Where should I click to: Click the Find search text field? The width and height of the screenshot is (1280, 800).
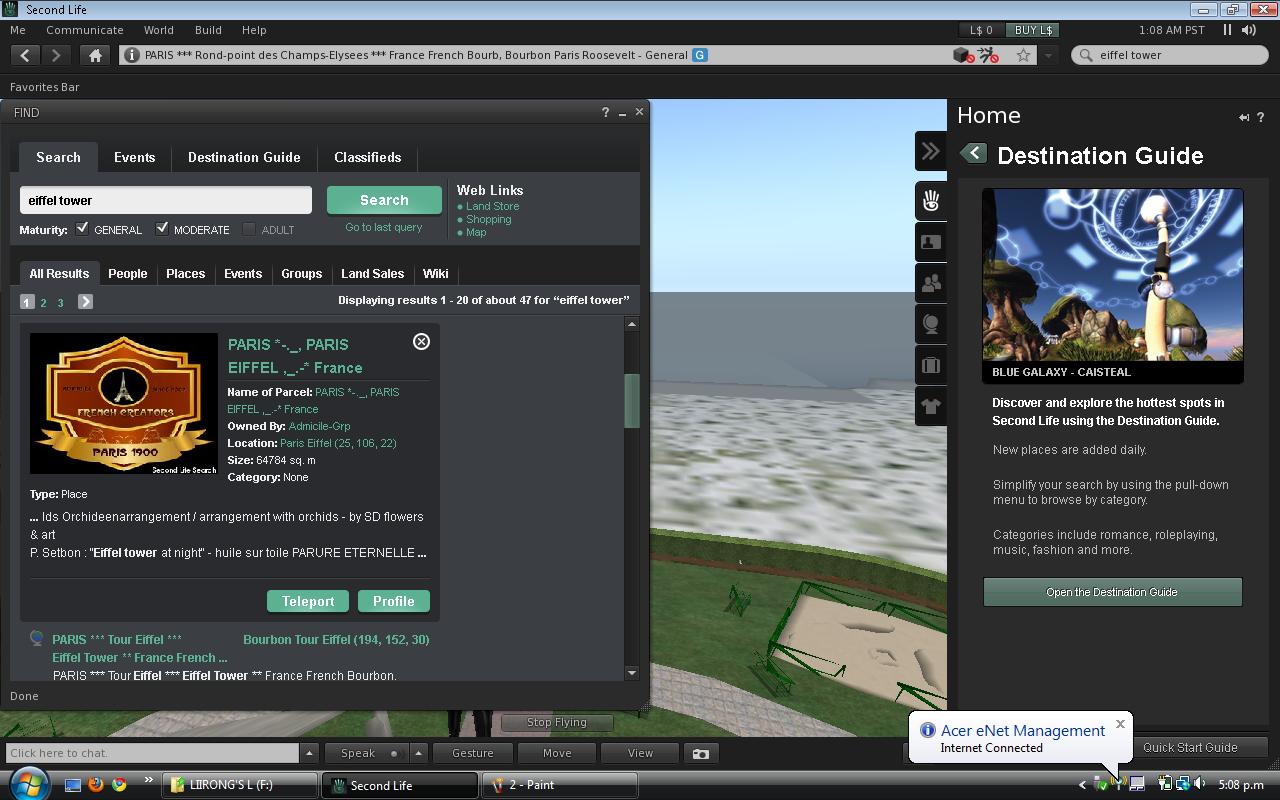(165, 200)
